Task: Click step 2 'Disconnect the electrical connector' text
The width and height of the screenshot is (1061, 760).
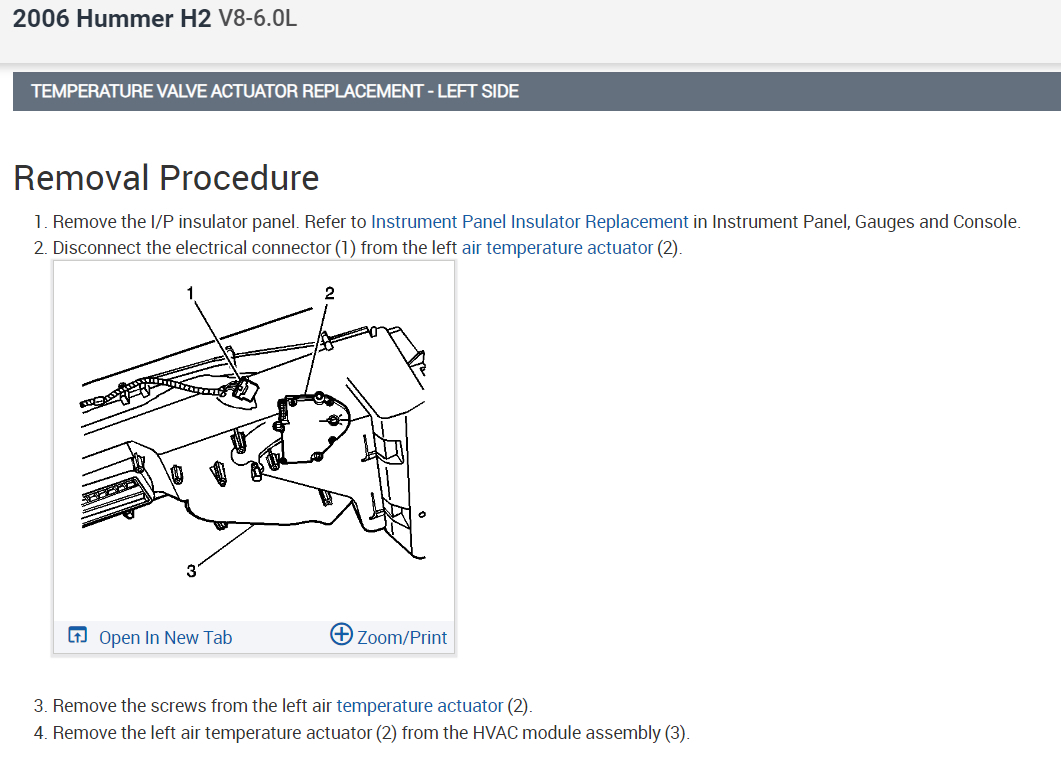Action: 191,248
